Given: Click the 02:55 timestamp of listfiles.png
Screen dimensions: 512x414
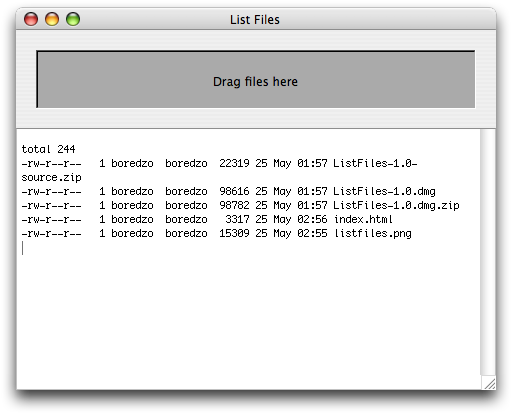Looking at the screenshot, I should coord(312,233).
